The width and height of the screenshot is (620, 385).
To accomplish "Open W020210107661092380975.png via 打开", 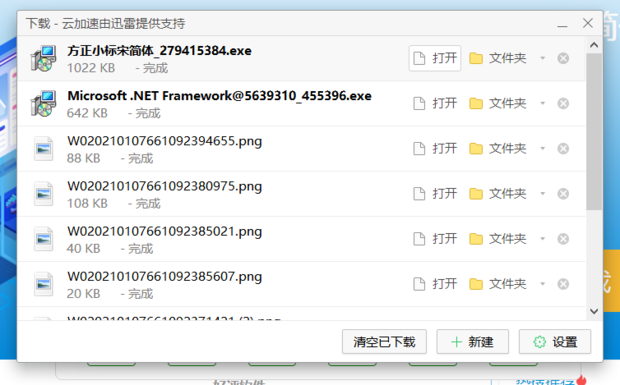I will [435, 193].
